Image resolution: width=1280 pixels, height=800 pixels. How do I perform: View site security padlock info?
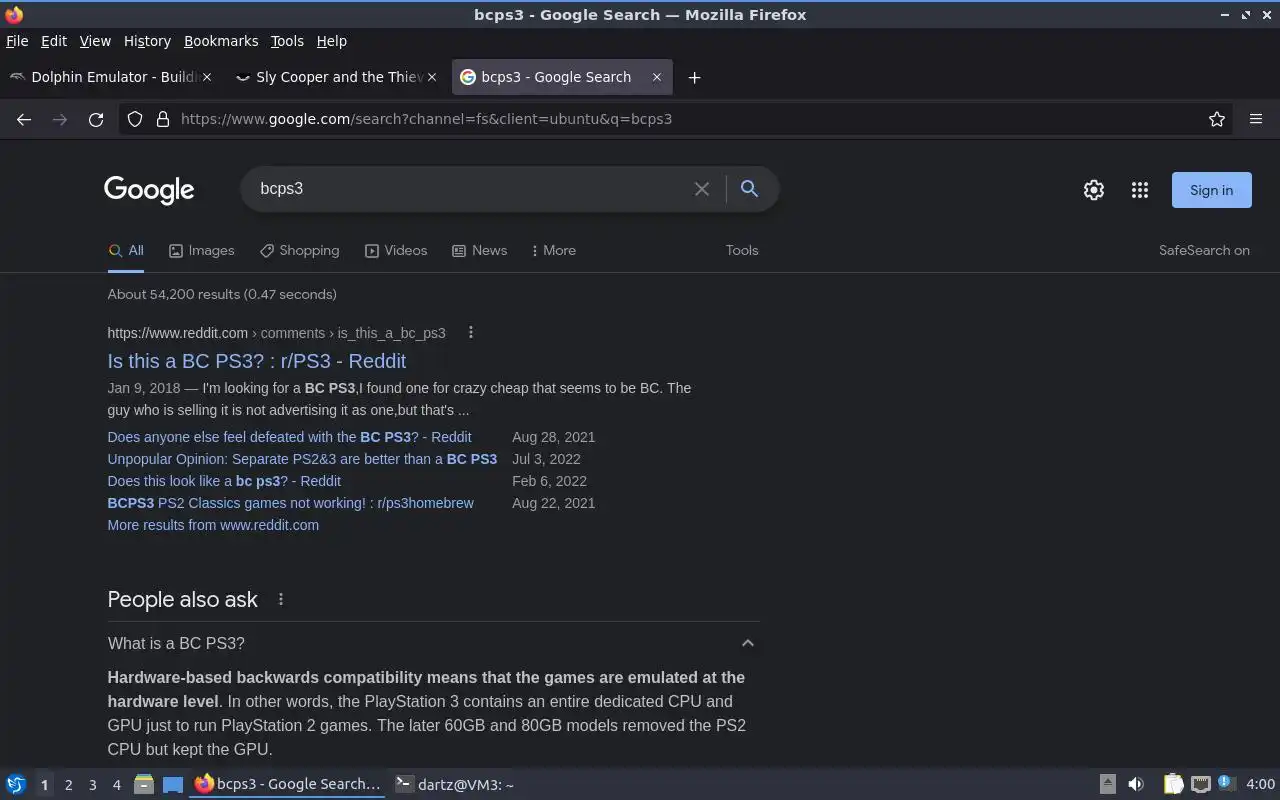pos(163,119)
